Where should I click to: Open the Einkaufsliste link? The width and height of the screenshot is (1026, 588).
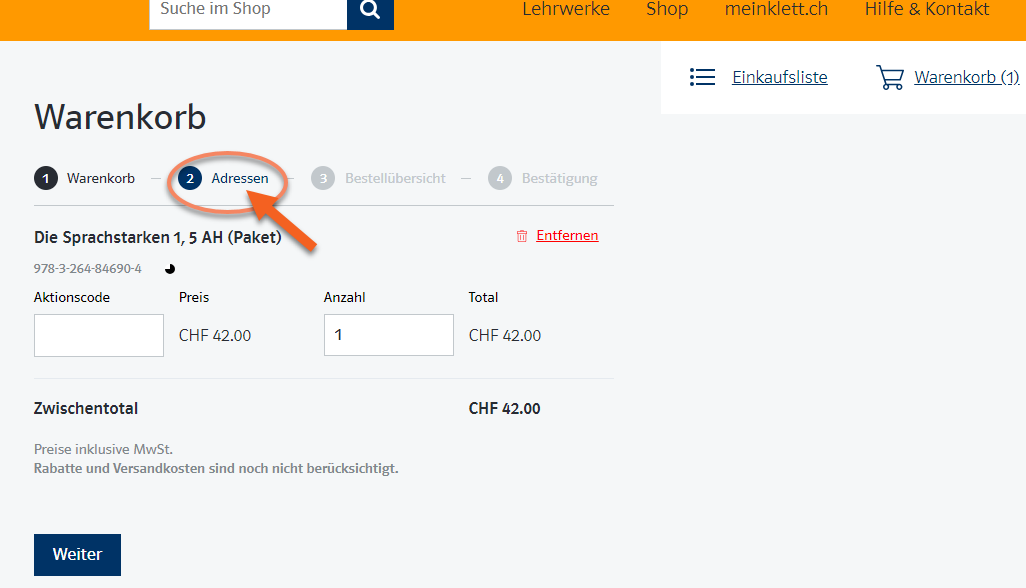[x=779, y=77]
